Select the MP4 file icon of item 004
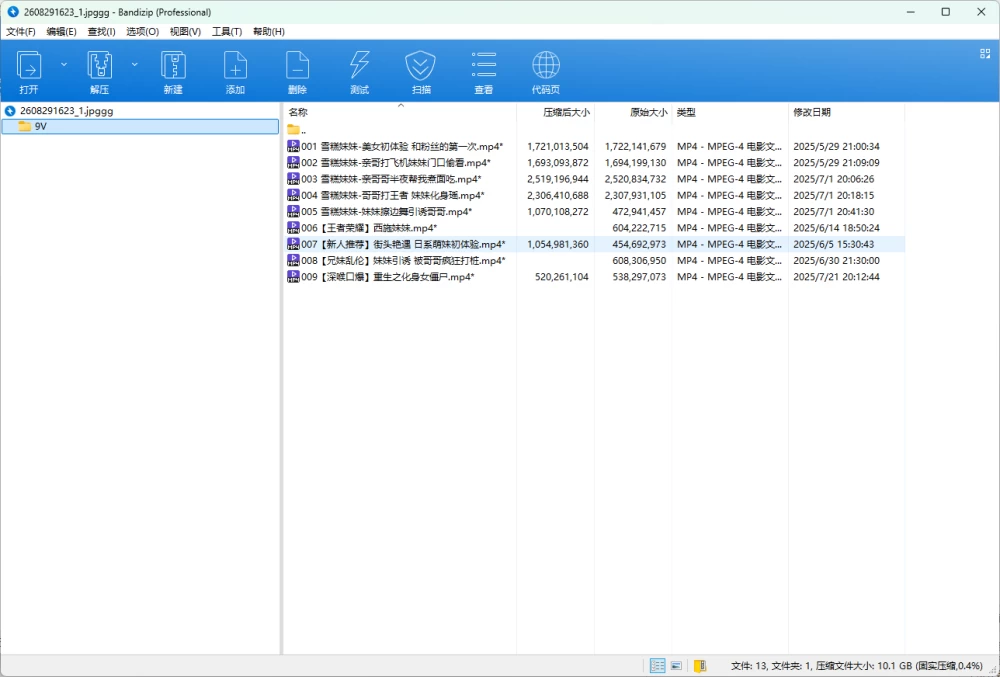Image resolution: width=1000 pixels, height=677 pixels. tap(293, 195)
